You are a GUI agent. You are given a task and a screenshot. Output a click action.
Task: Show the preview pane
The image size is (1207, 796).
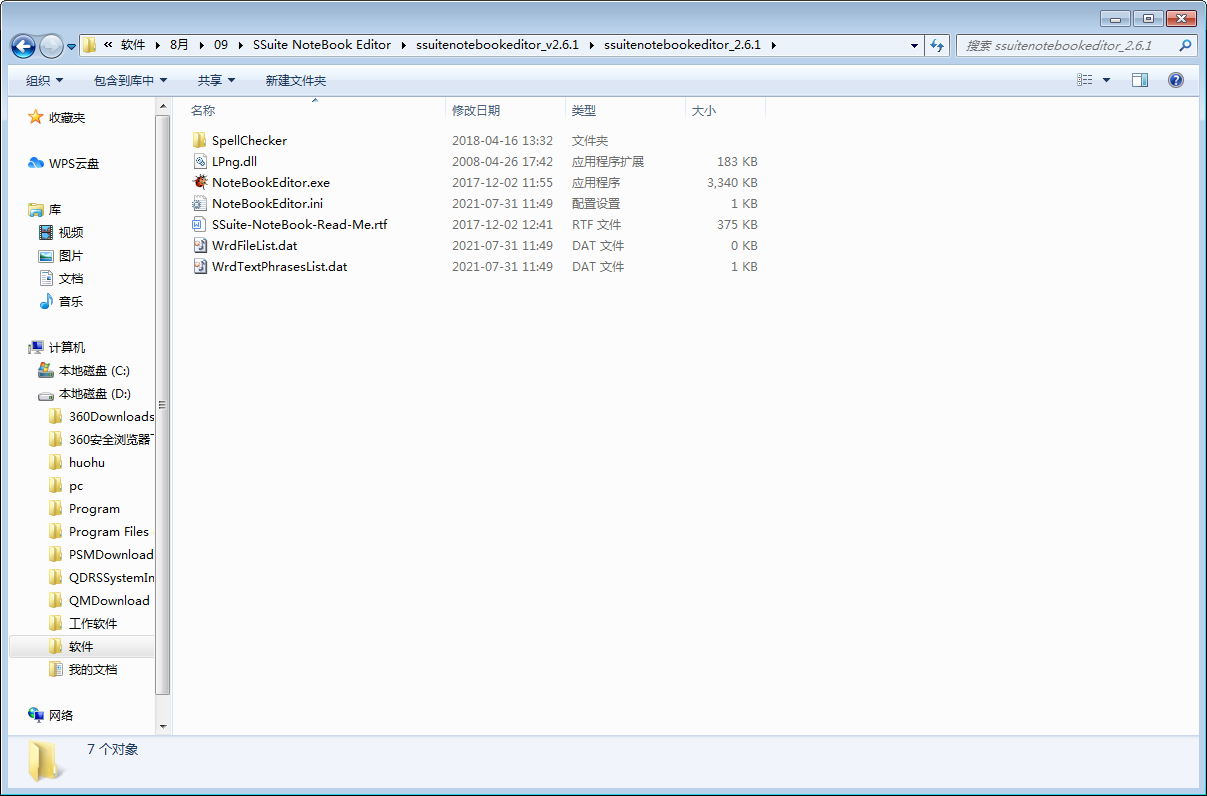click(x=1139, y=79)
